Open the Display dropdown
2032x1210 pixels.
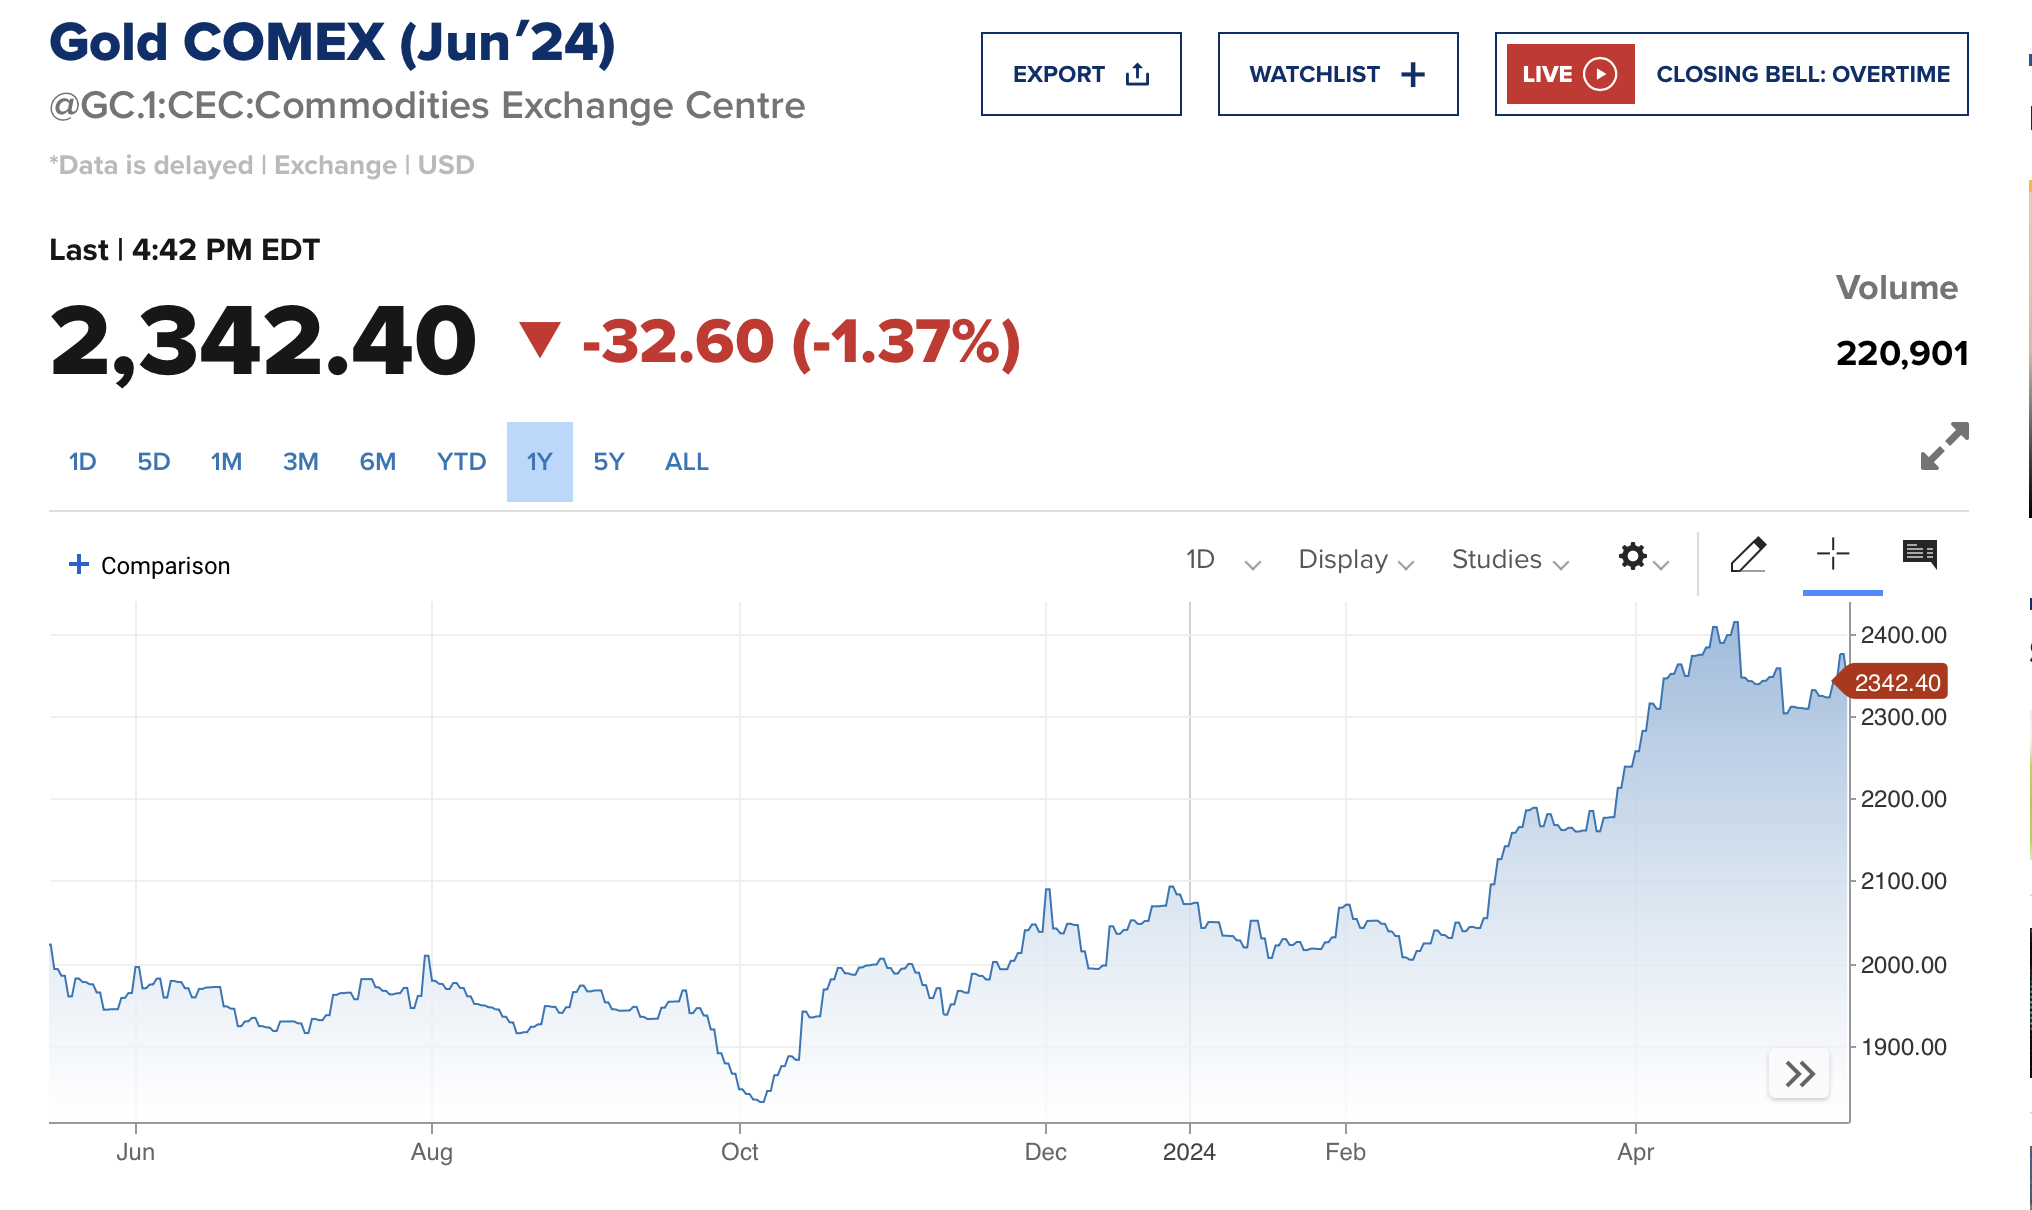tap(1355, 560)
